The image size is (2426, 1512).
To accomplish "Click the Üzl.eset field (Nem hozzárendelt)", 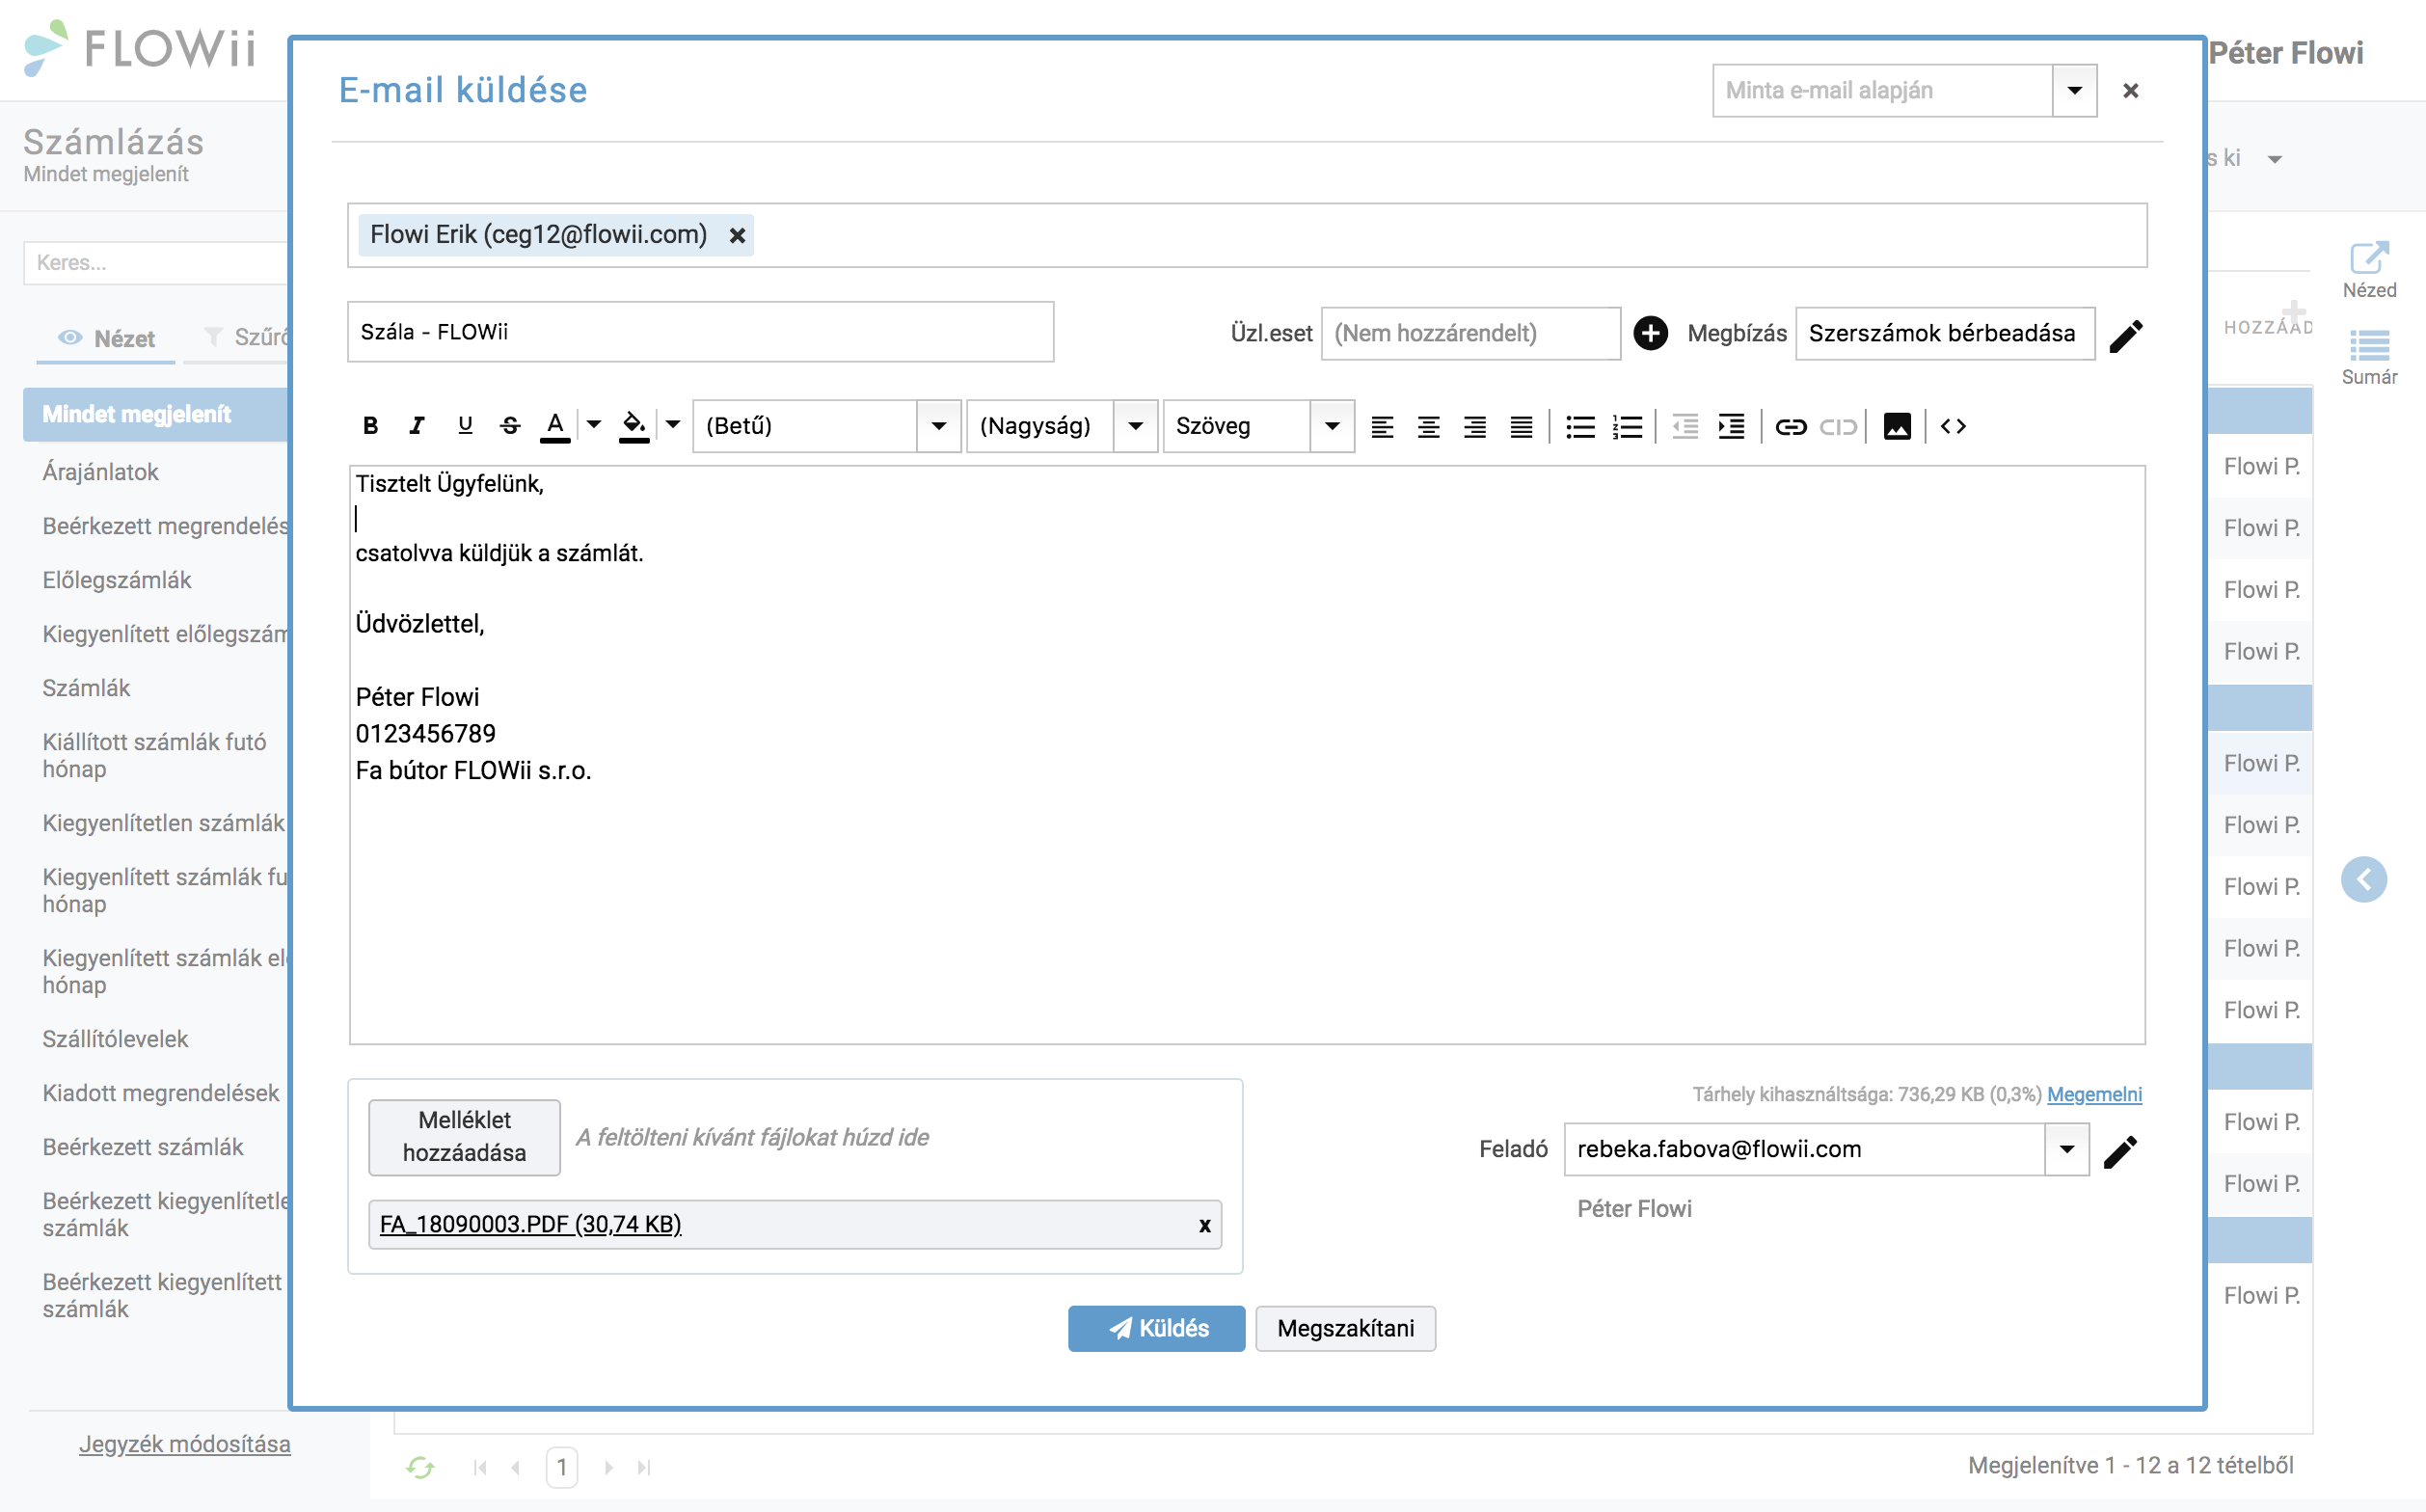I will pyautogui.click(x=1470, y=333).
